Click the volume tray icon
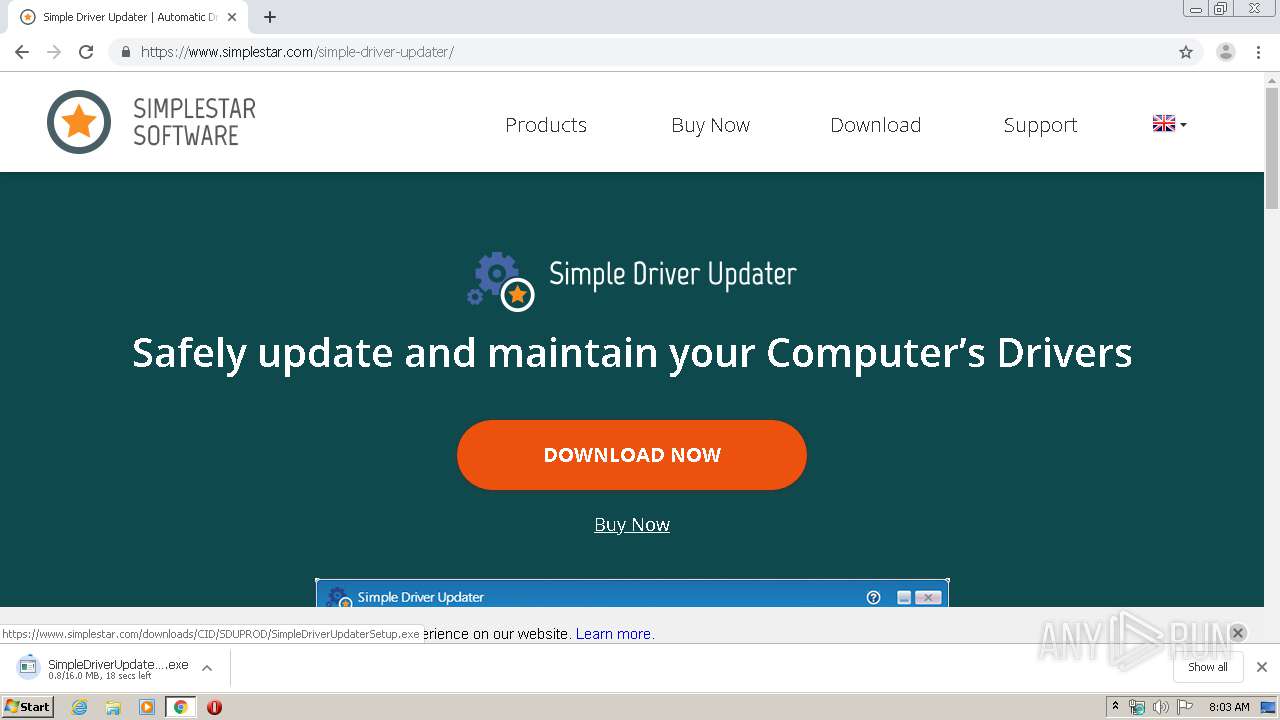The width and height of the screenshot is (1280, 720). [1160, 707]
